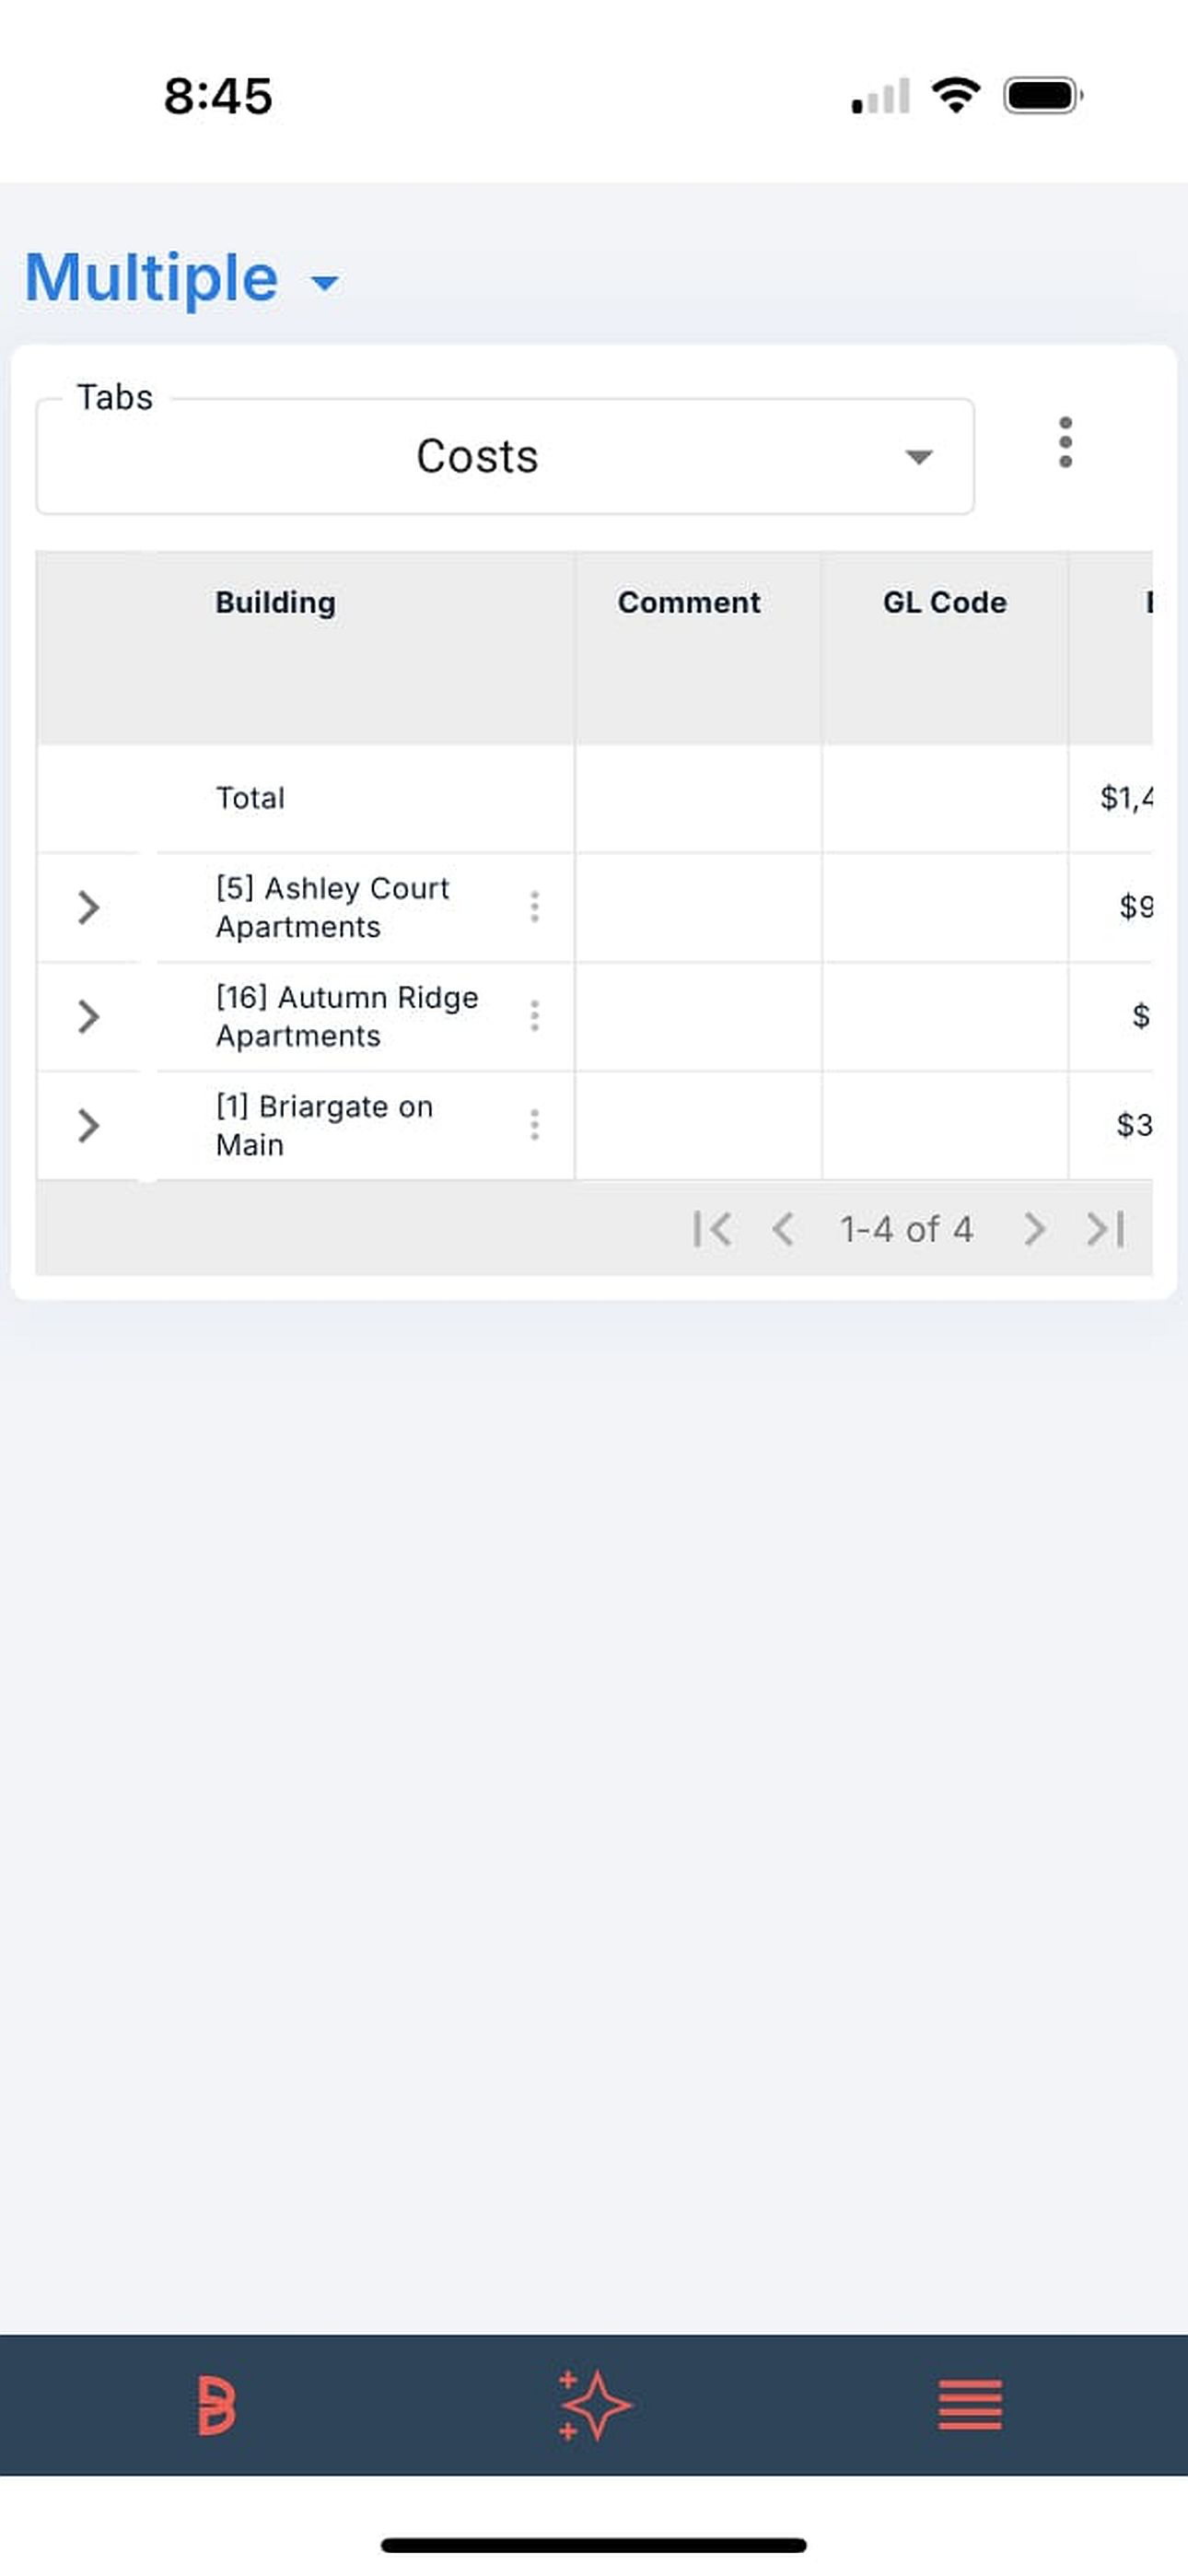Select the Comment column header
This screenshot has width=1188, height=2576.
[x=689, y=602]
